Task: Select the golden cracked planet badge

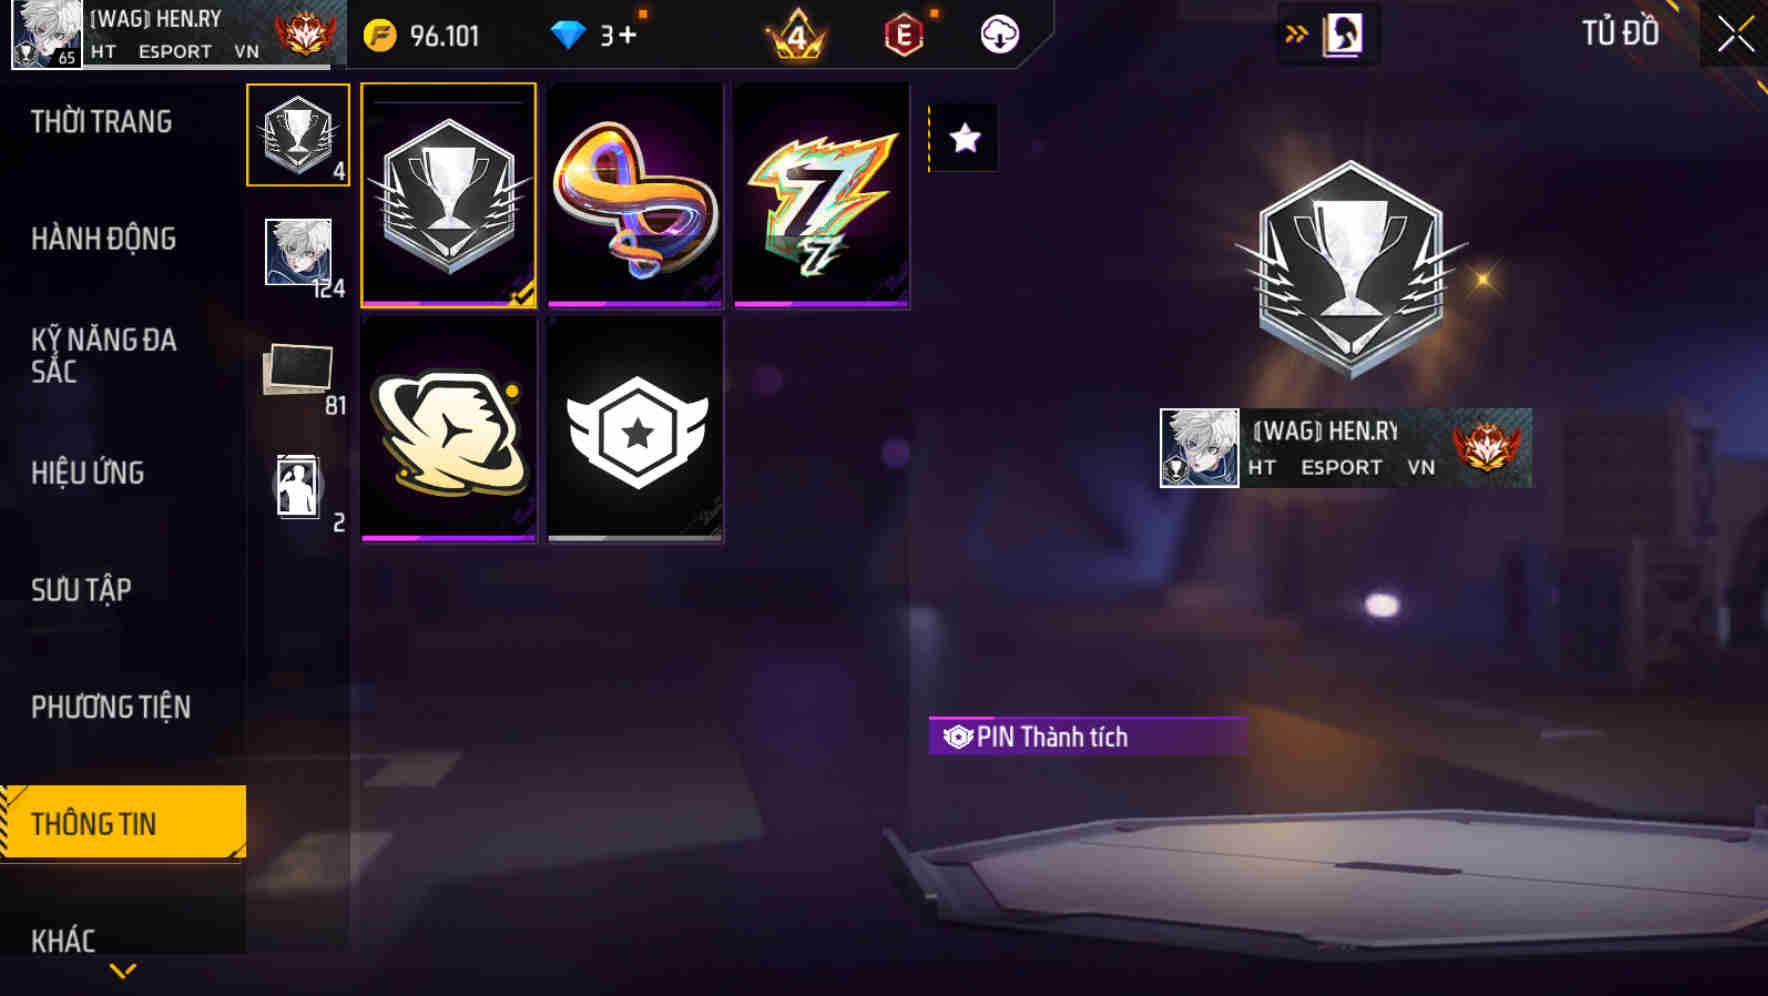Action: coord(448,430)
